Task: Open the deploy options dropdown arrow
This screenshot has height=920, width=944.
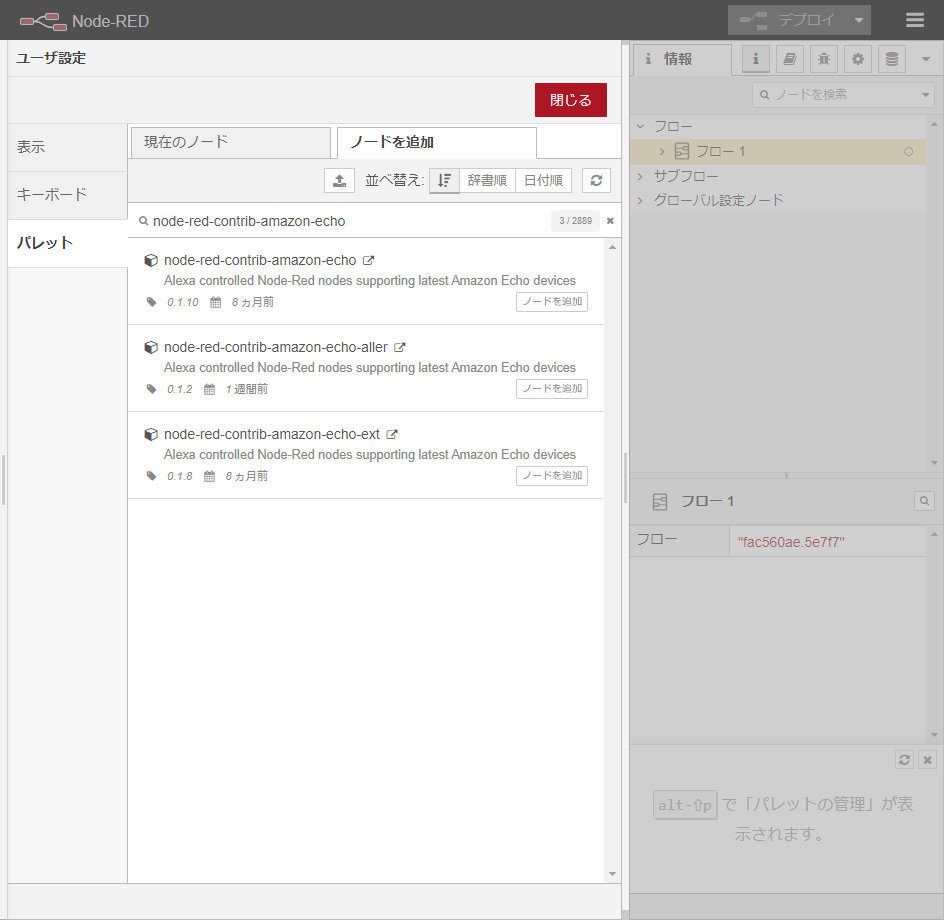Action: click(x=859, y=20)
